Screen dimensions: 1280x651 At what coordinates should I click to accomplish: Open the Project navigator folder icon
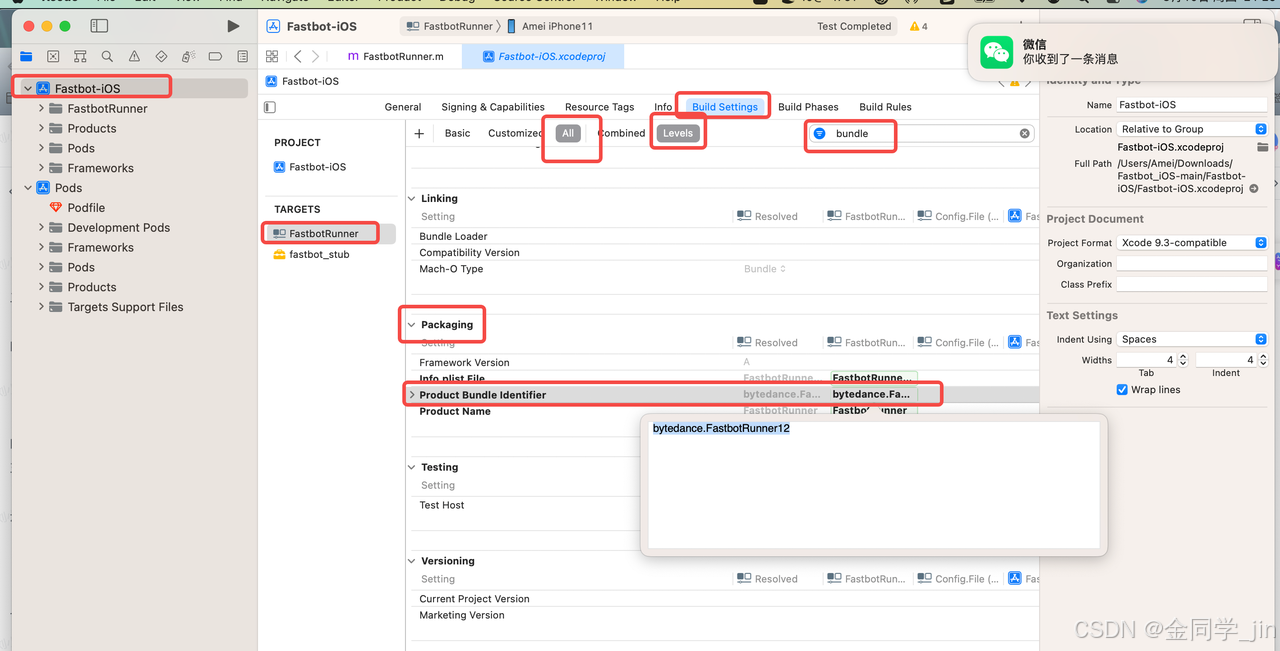(26, 57)
